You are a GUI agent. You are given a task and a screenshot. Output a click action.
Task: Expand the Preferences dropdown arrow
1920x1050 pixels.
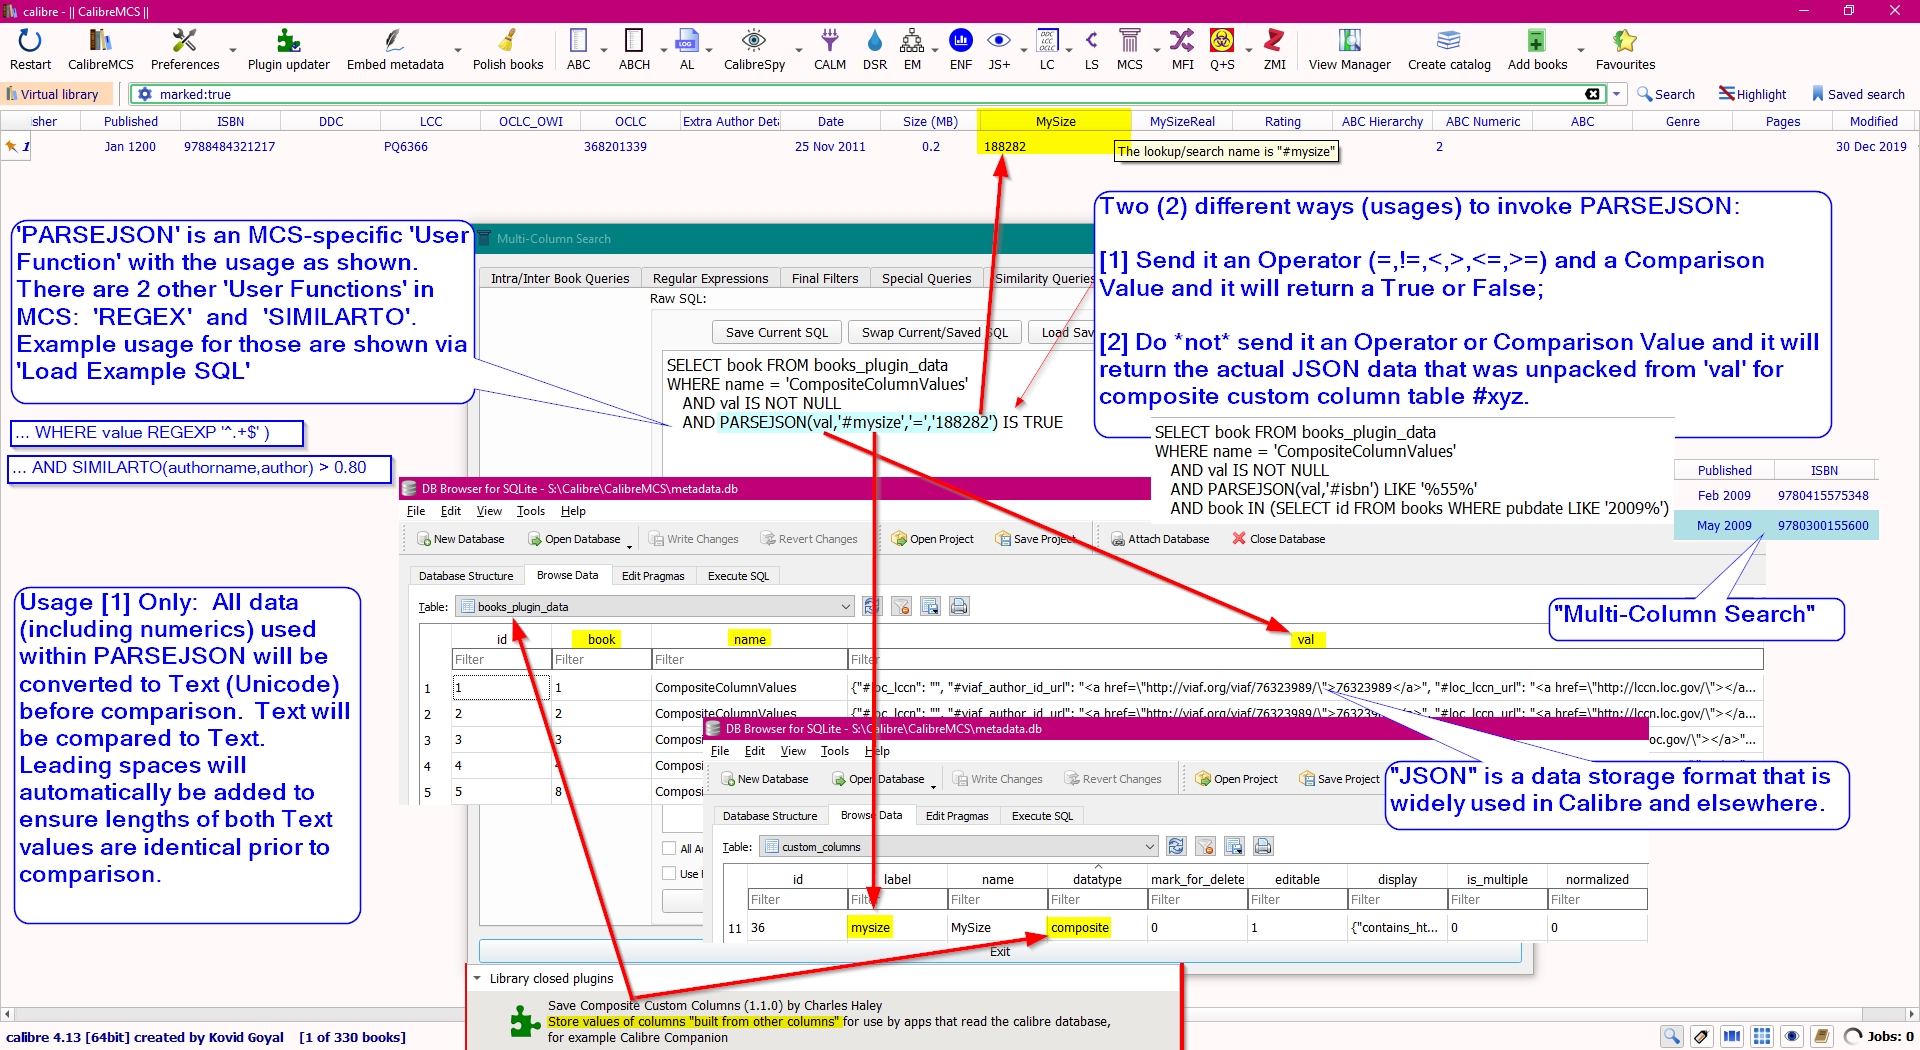pos(233,49)
